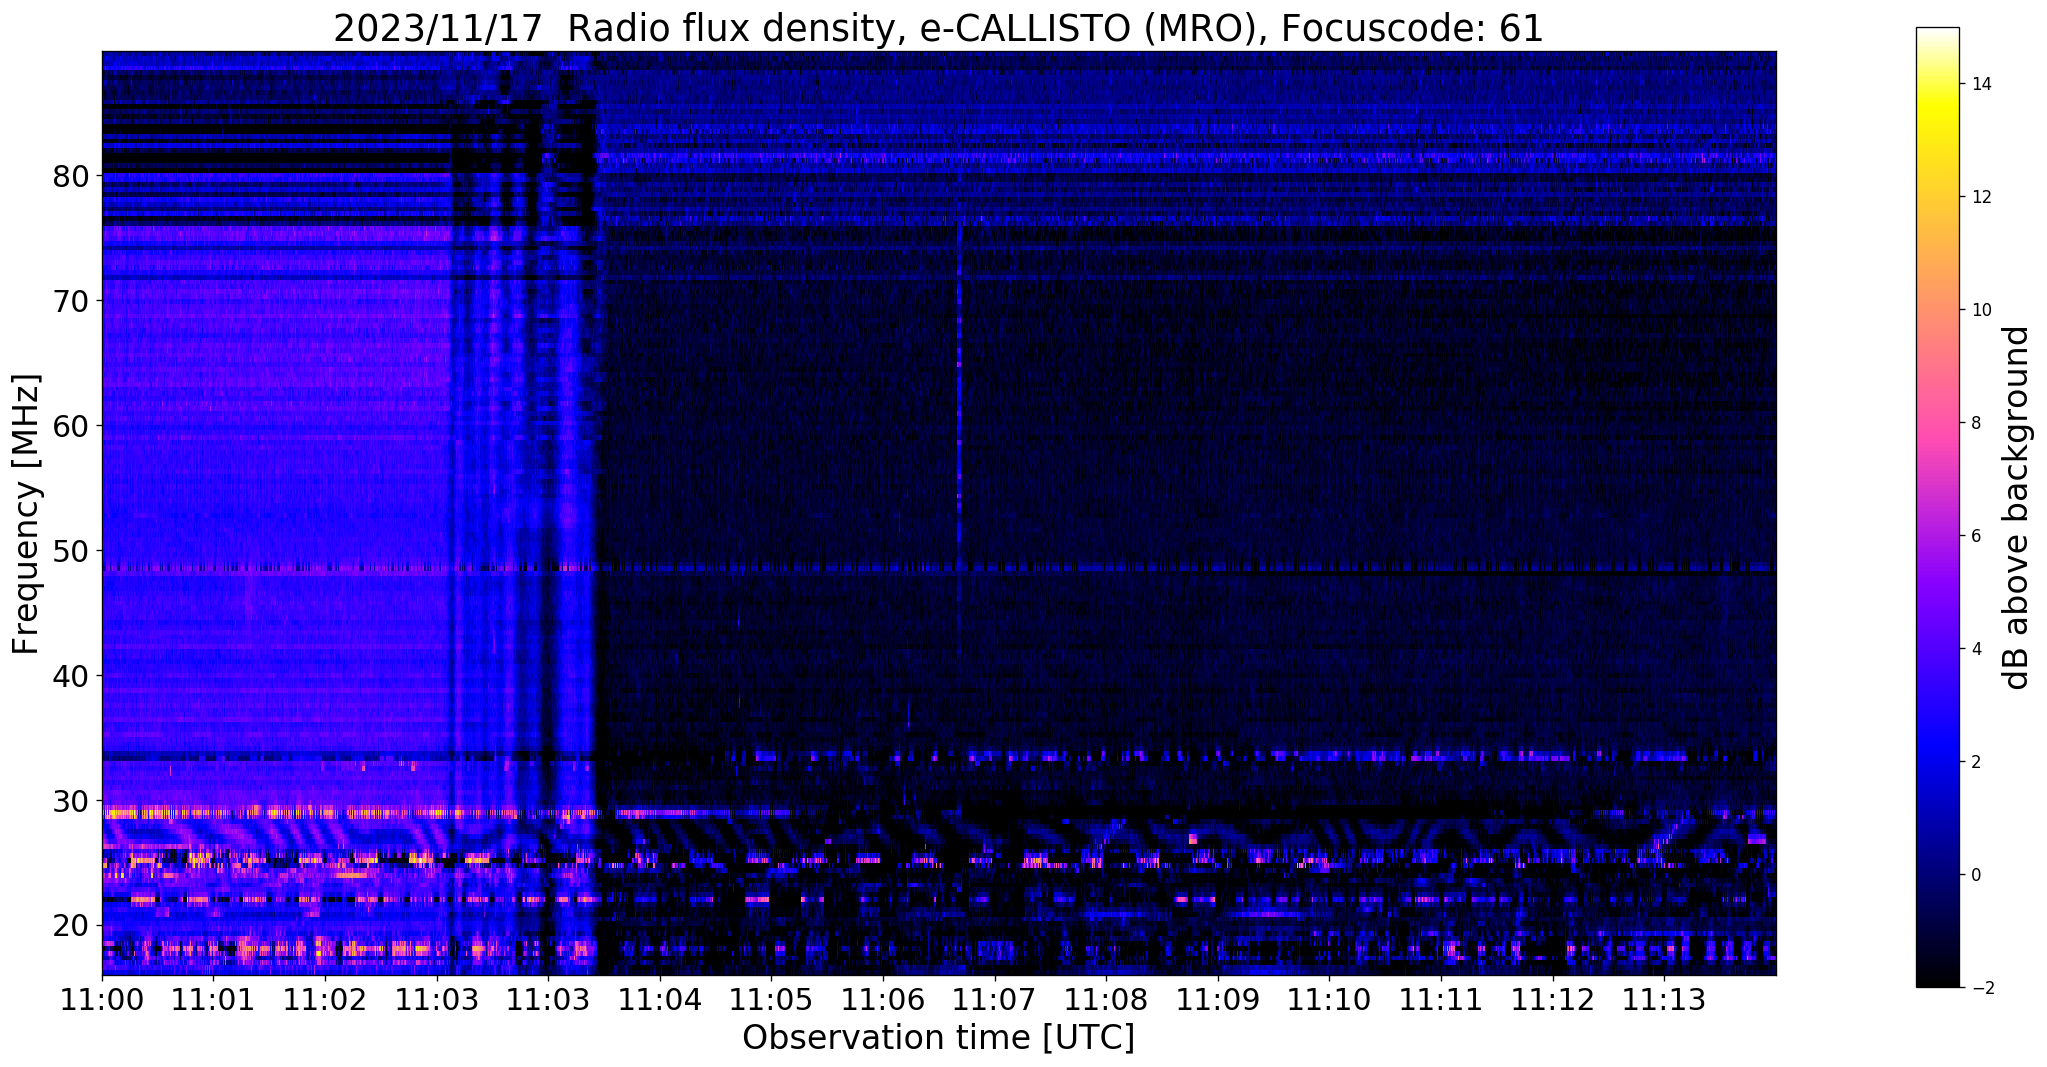Click the 11:04 time tick label
The image size is (2047, 1067).
(x=659, y=999)
